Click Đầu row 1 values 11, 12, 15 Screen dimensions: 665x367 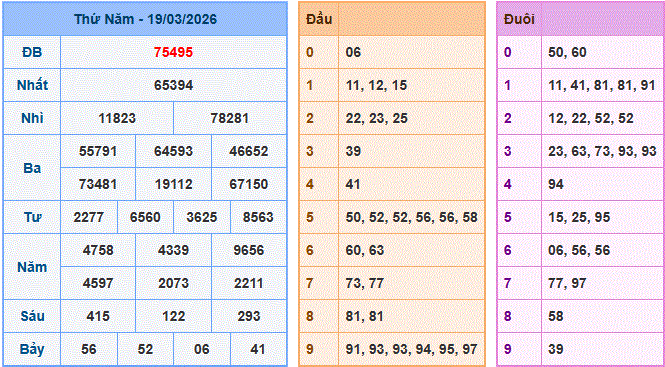coord(376,85)
